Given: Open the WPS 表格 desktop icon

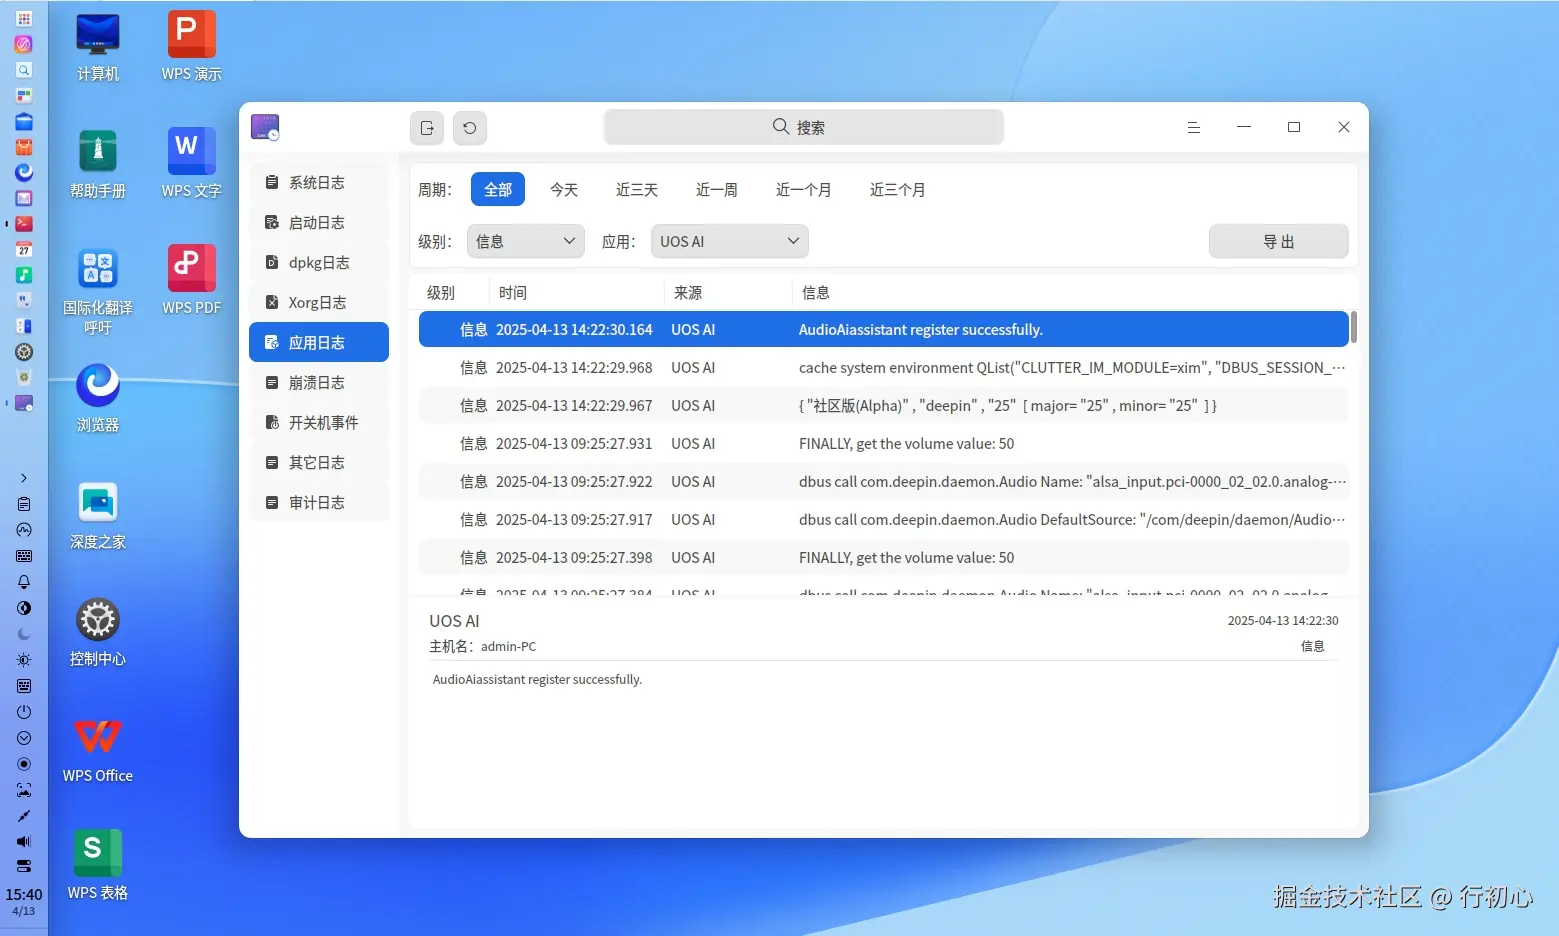Looking at the screenshot, I should coord(98,867).
